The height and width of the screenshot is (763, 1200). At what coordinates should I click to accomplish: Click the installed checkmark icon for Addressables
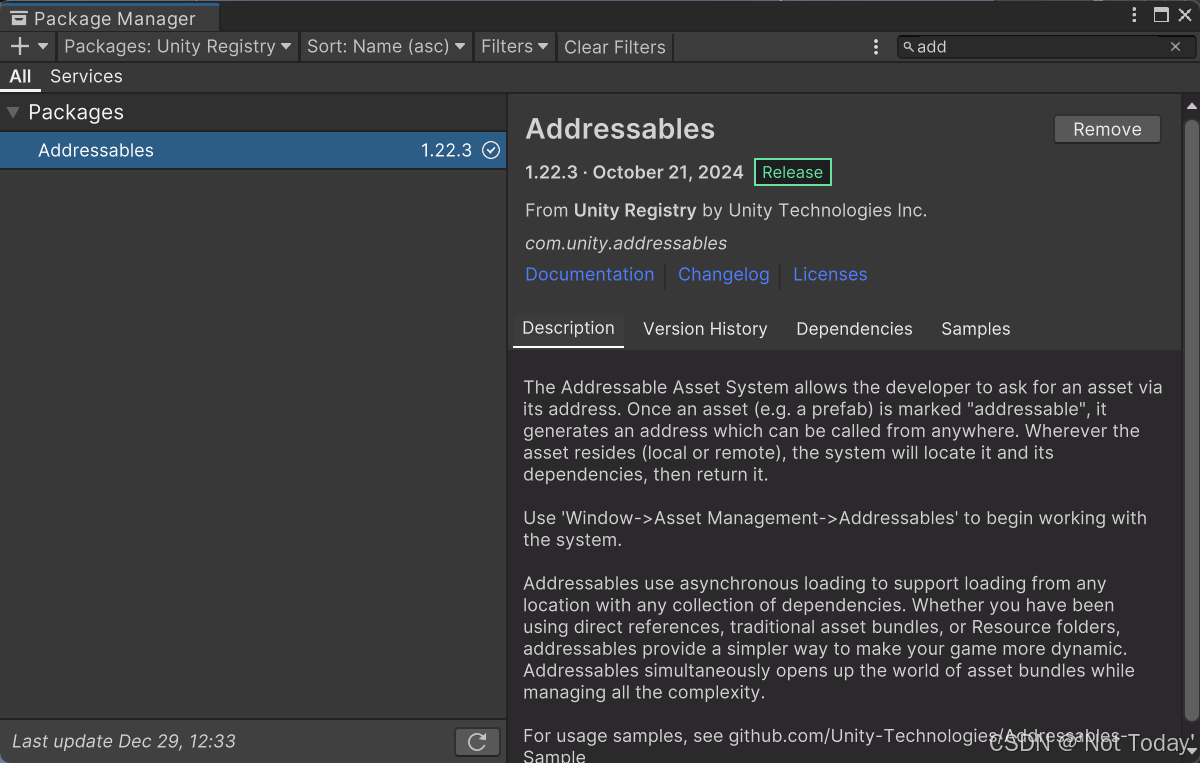(x=491, y=150)
